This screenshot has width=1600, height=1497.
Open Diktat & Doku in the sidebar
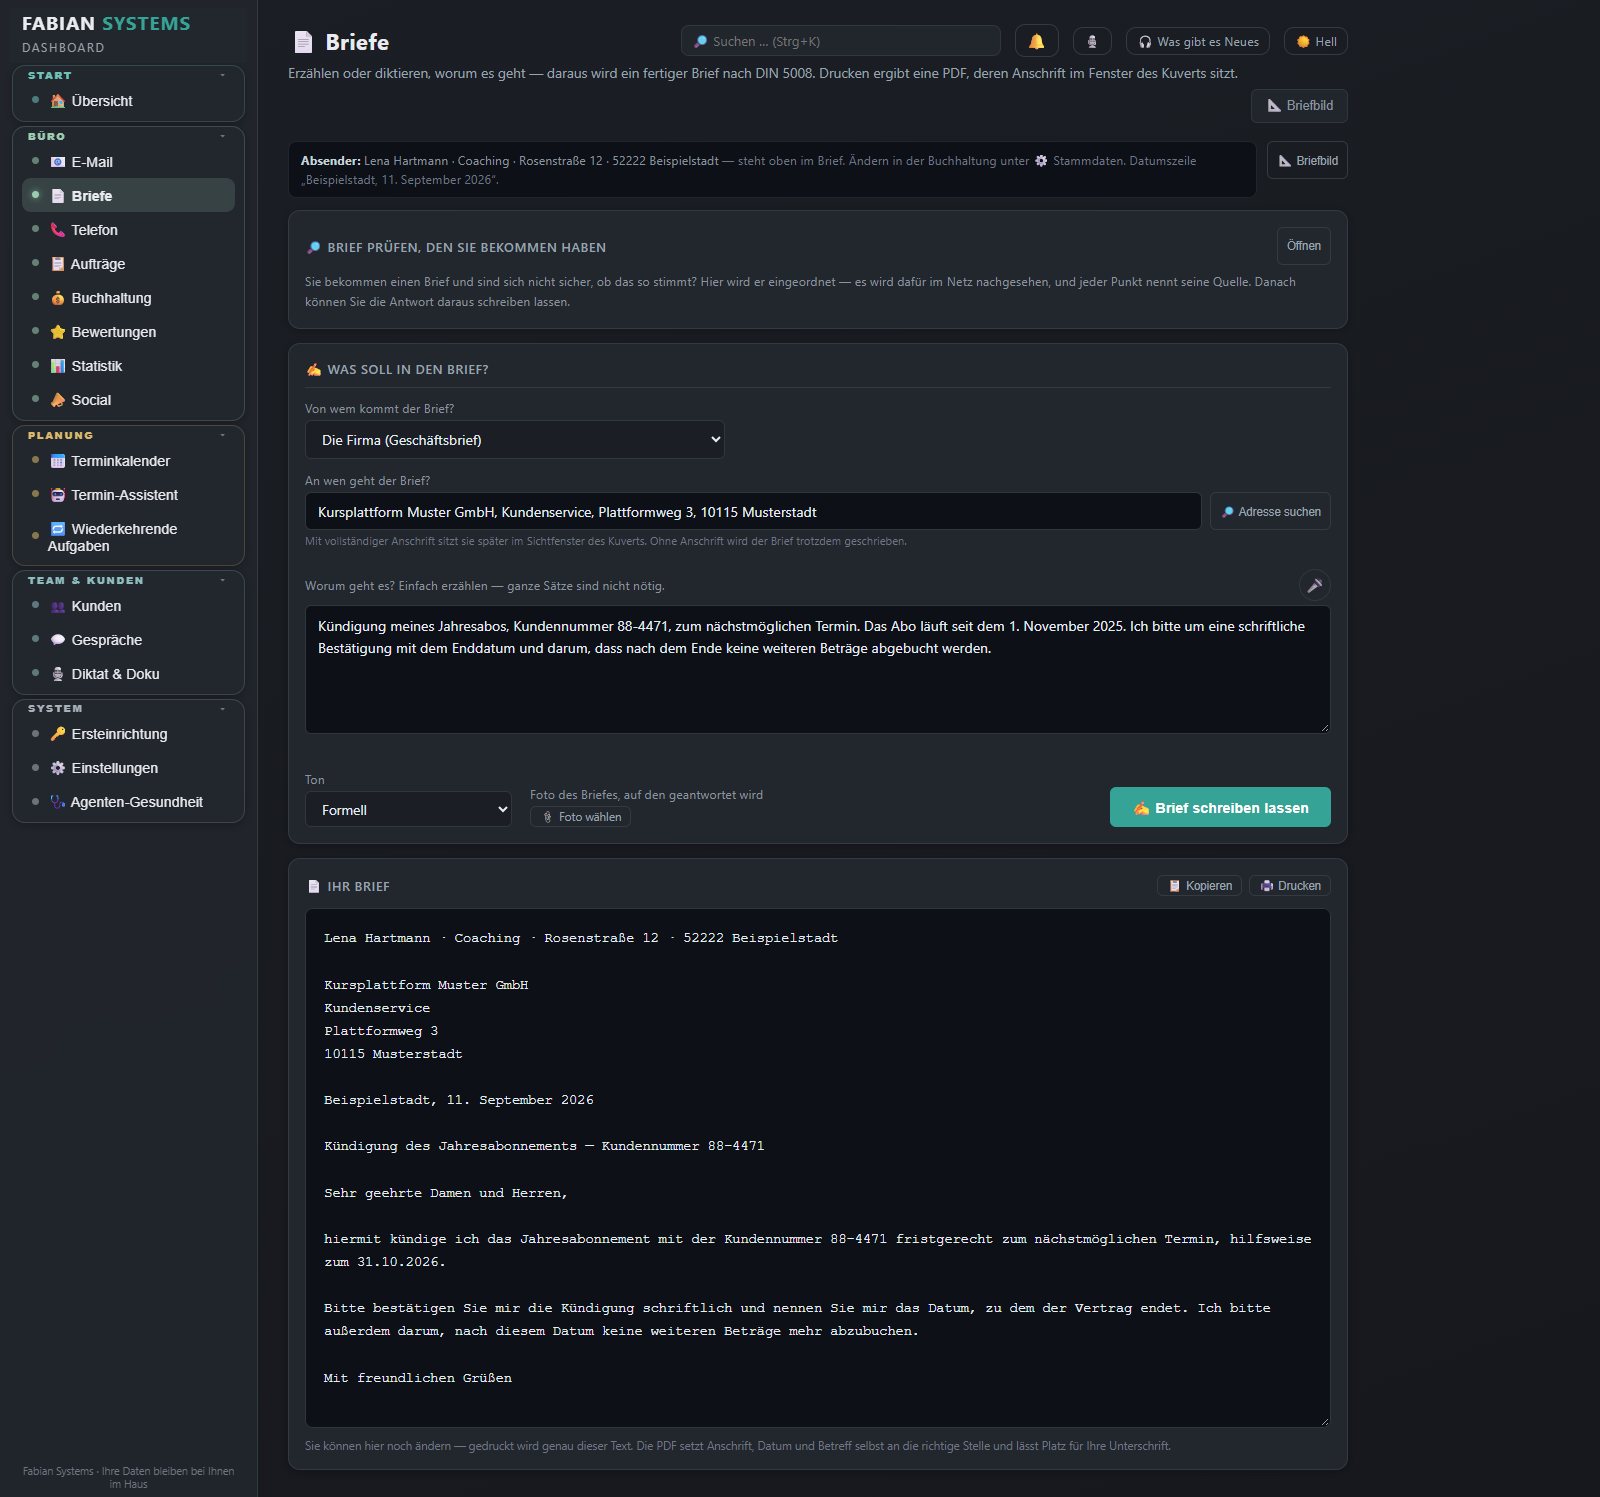[x=128, y=674]
